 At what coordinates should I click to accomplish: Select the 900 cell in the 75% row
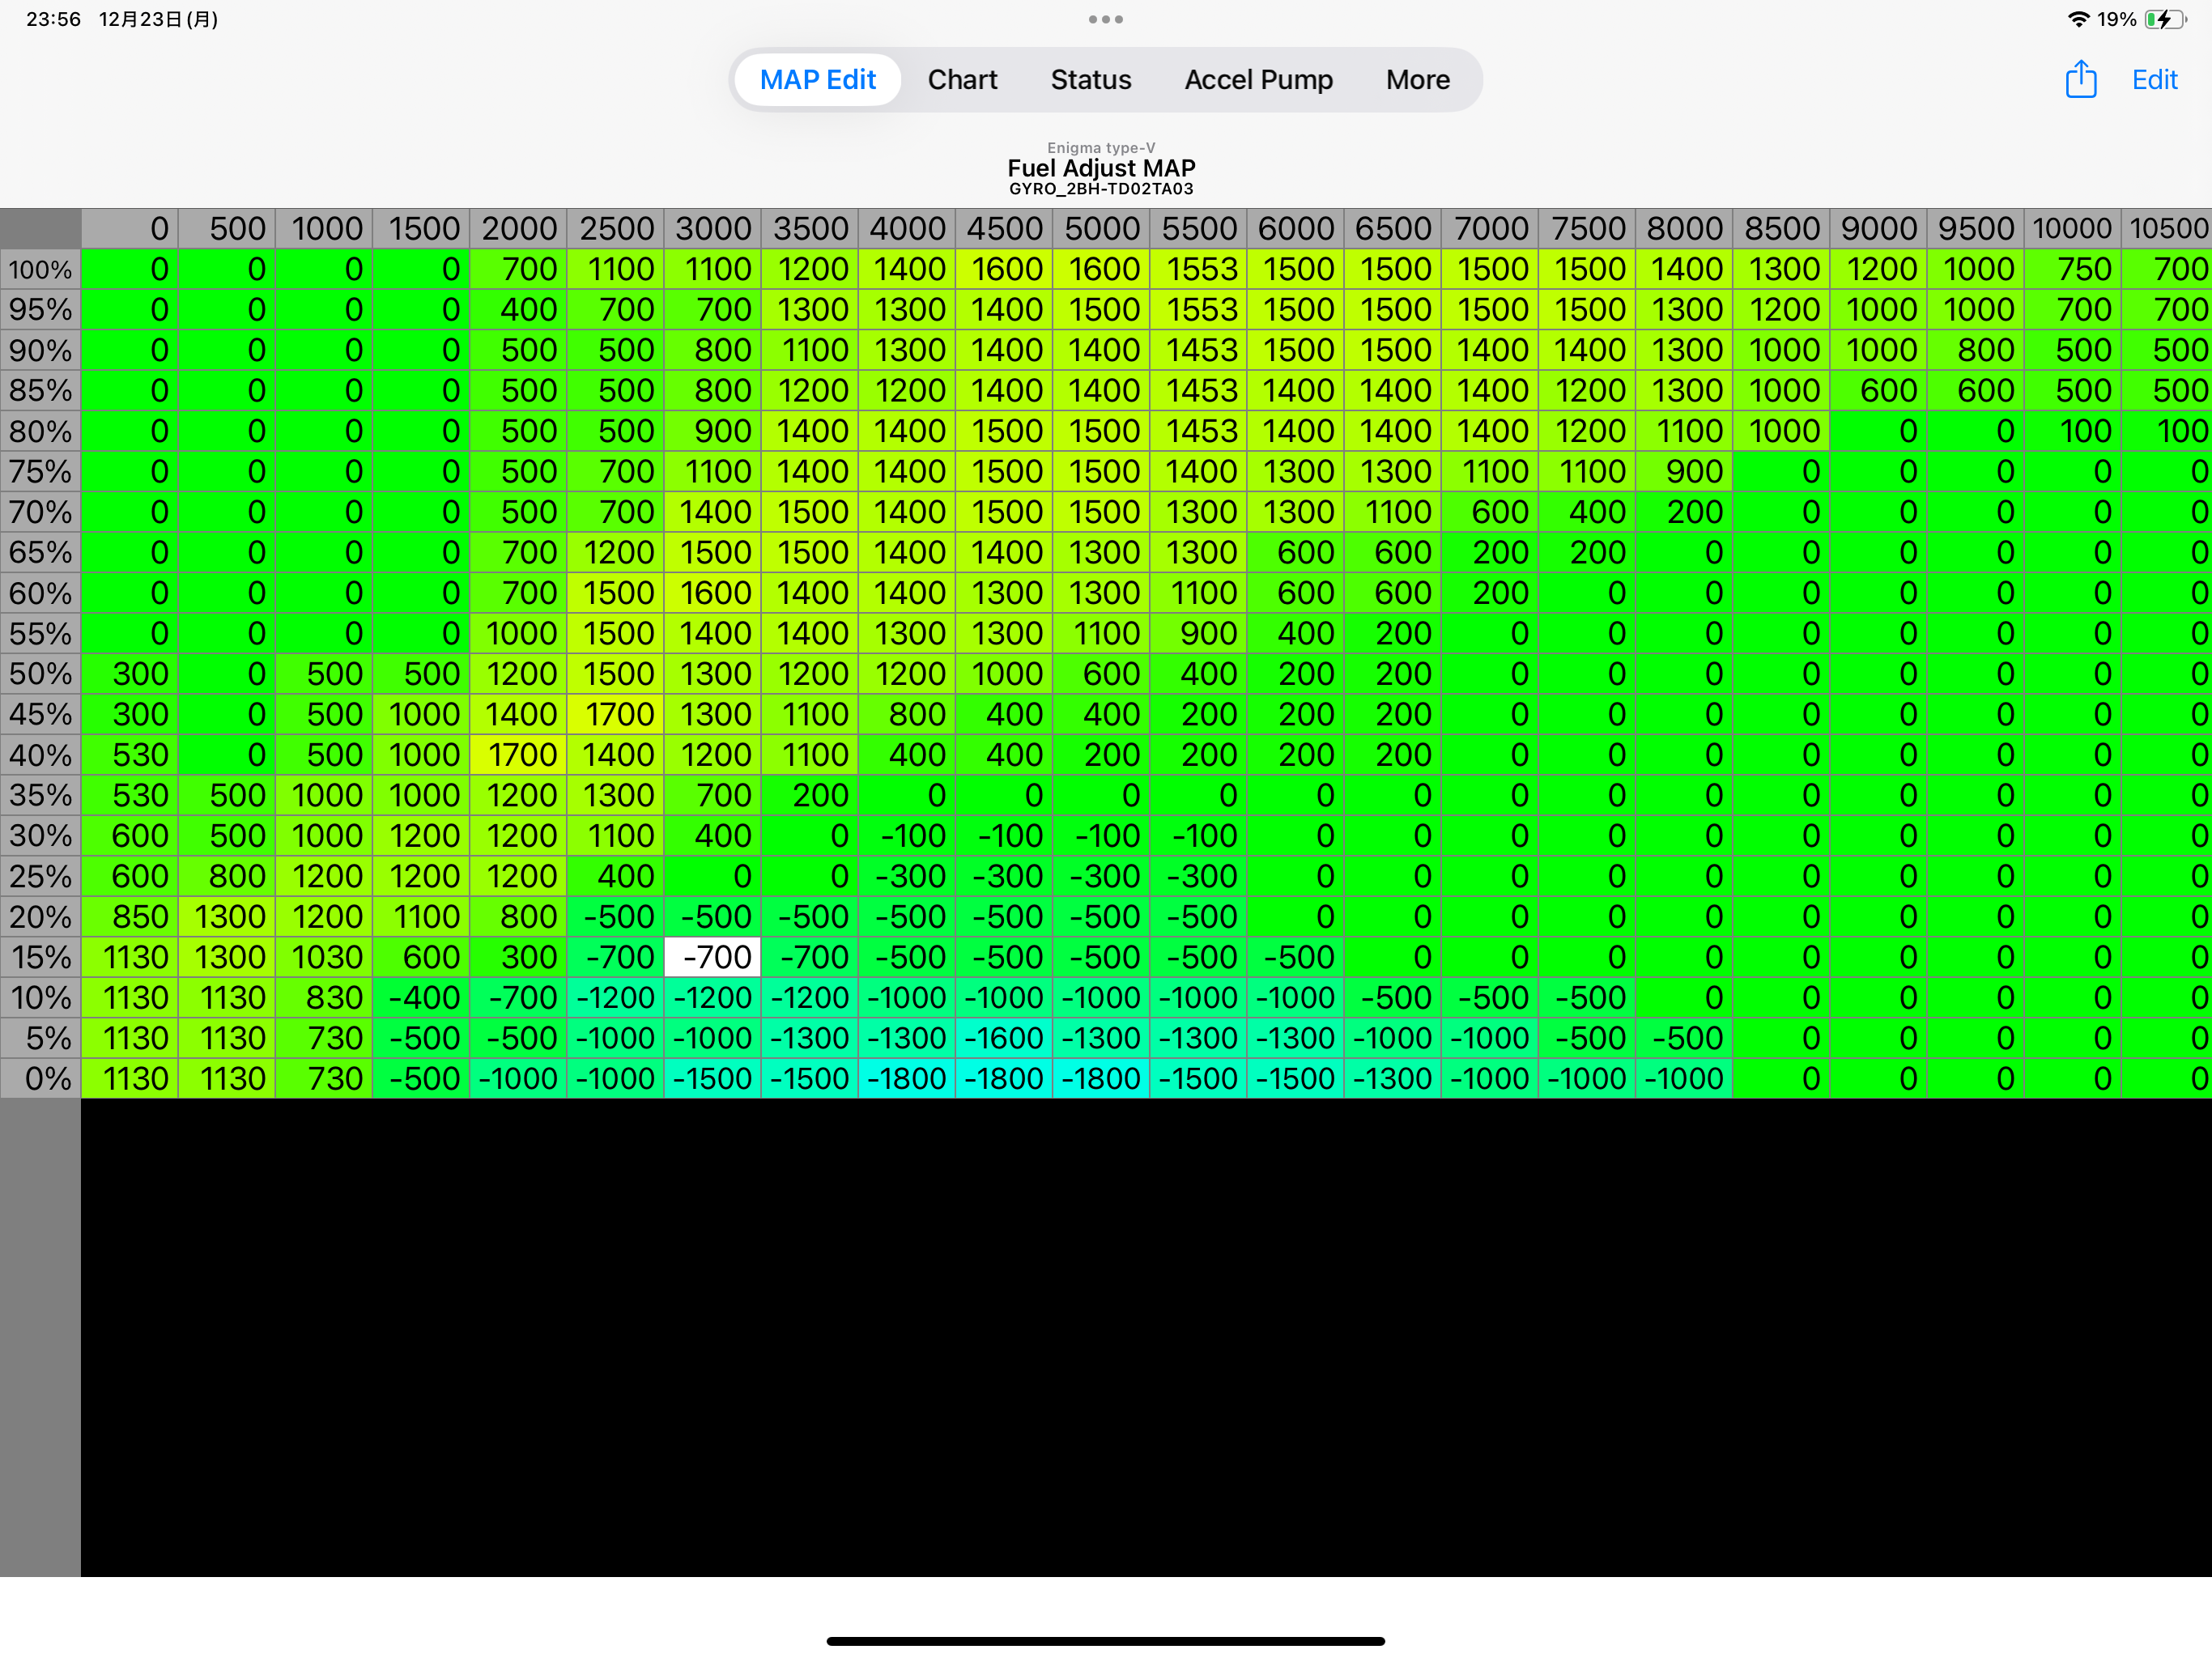click(x=1685, y=472)
